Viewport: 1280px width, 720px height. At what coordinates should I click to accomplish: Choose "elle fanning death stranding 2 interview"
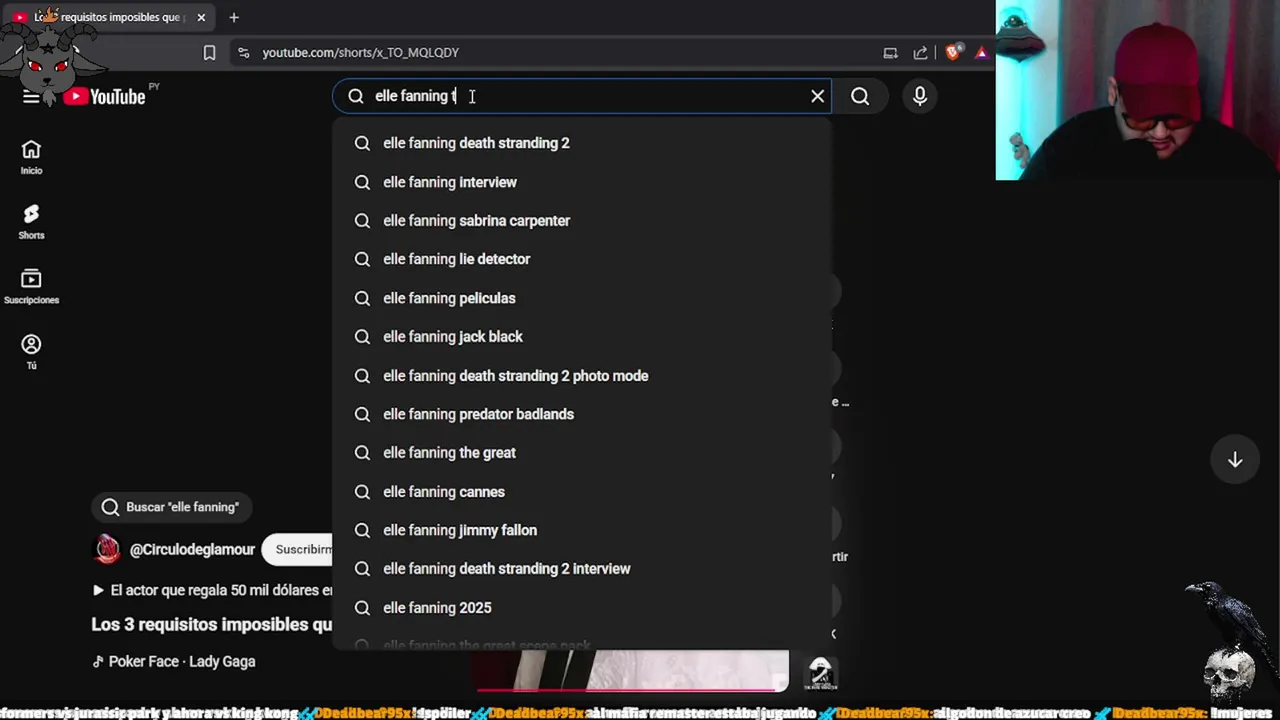click(x=582, y=569)
